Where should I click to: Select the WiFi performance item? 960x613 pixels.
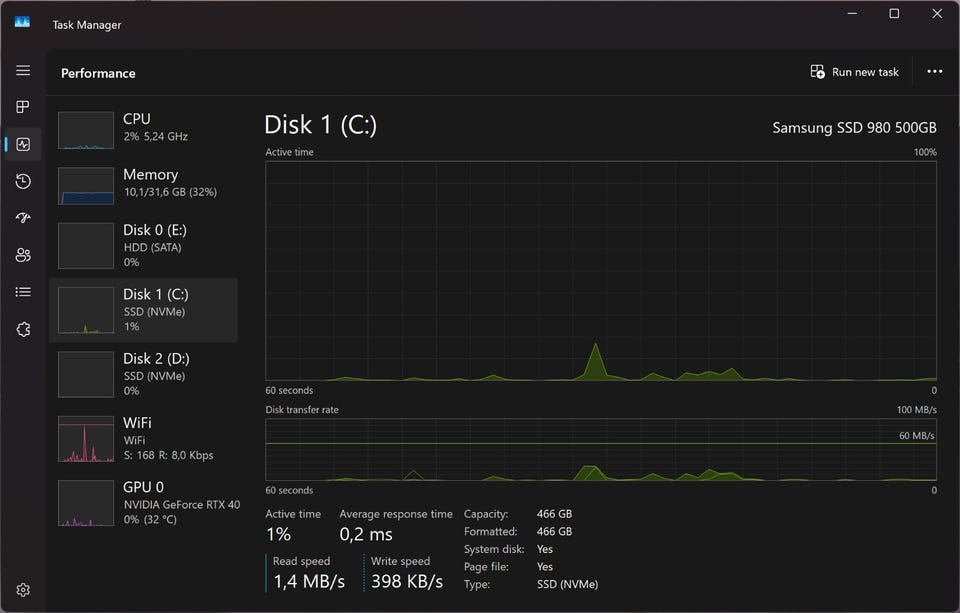[144, 438]
